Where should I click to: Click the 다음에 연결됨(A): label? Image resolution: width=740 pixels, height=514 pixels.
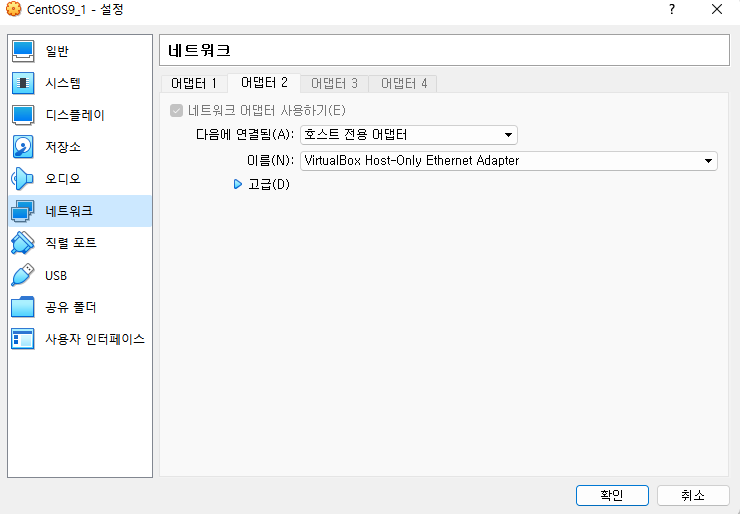245,135
